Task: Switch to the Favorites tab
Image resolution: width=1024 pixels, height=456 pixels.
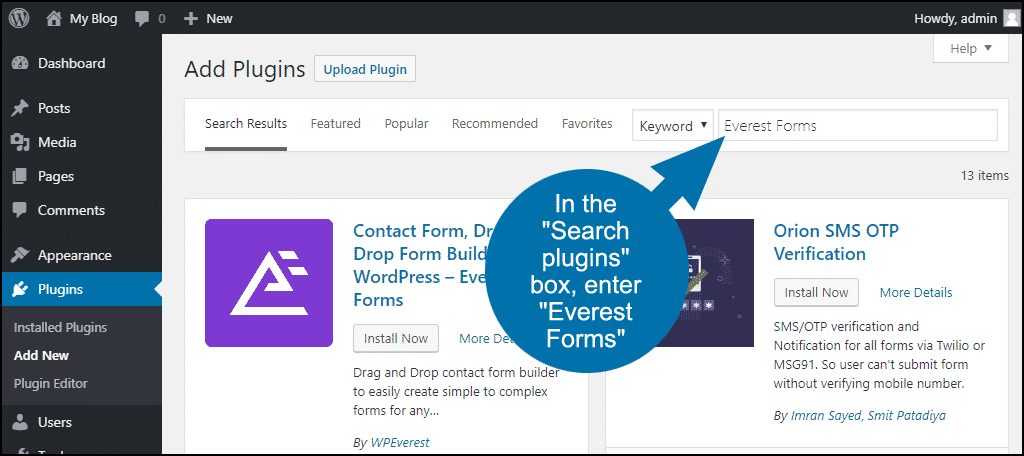Action: pos(587,123)
